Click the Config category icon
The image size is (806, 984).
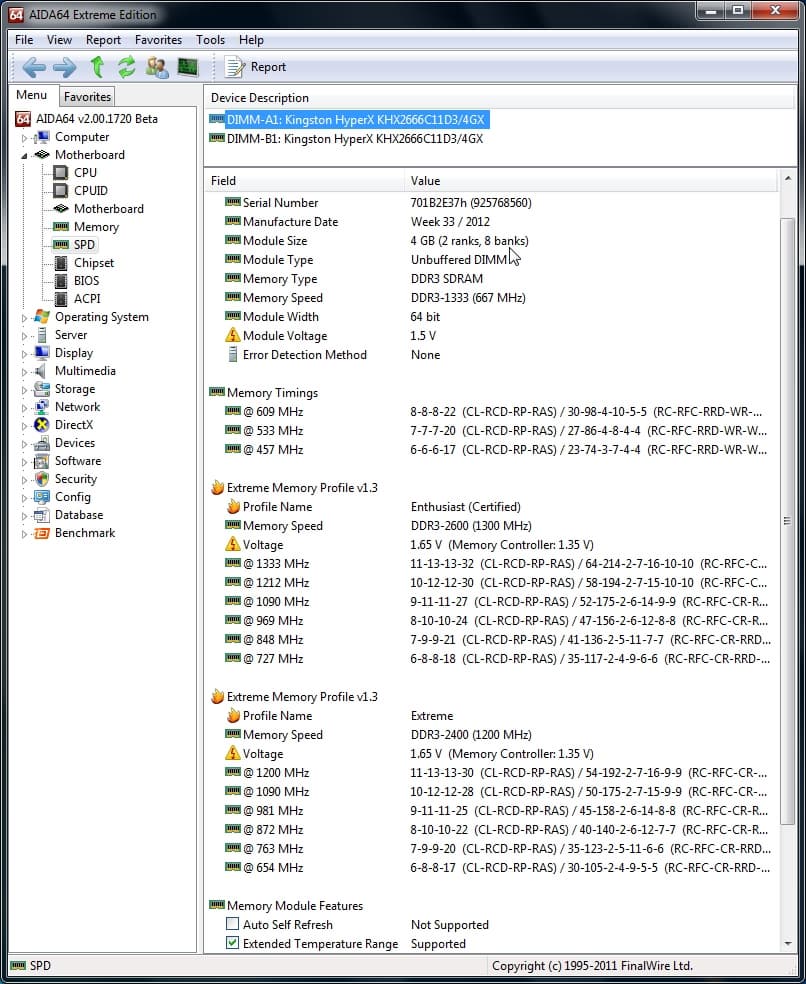pos(42,497)
